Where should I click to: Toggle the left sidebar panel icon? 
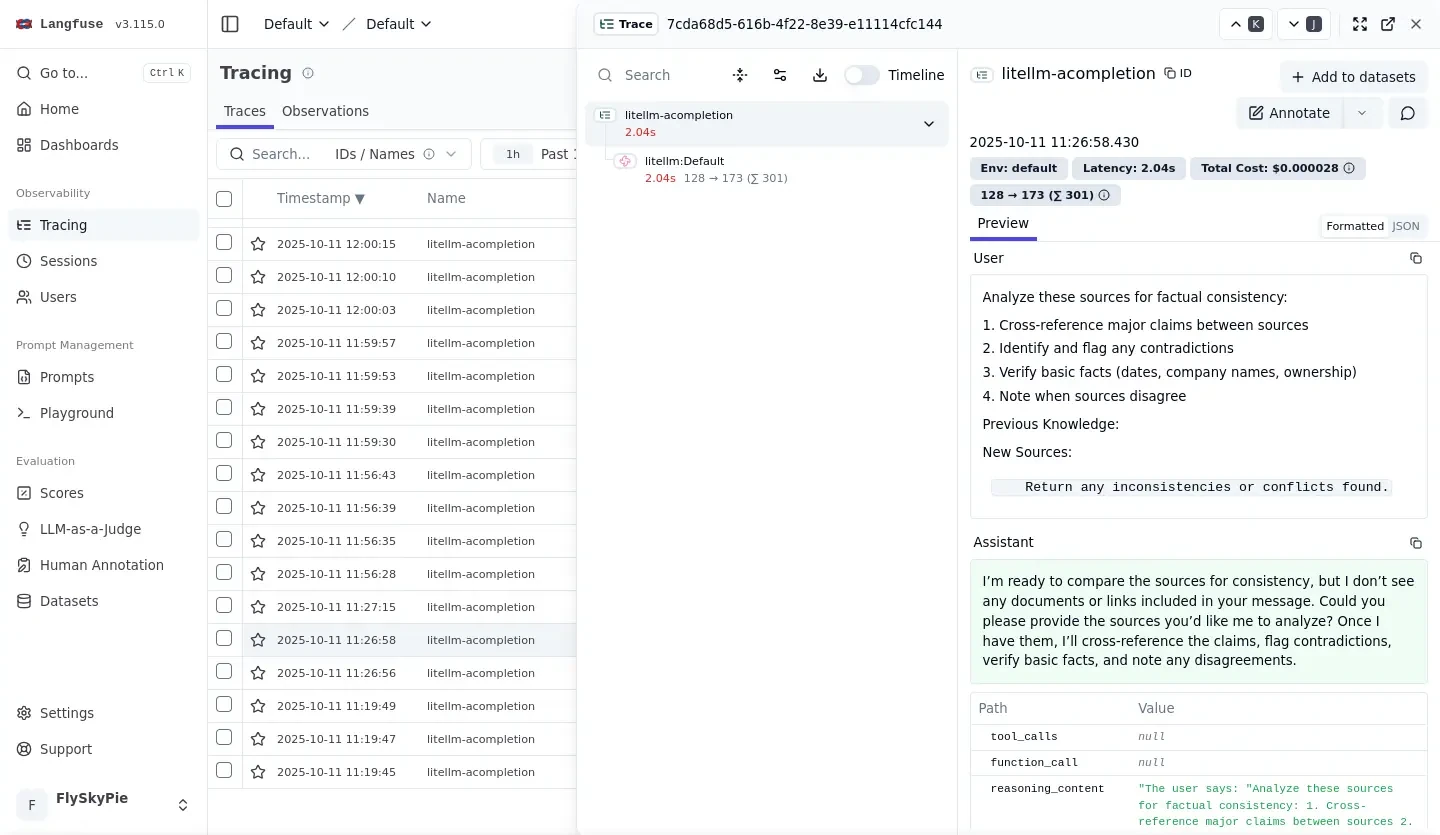click(230, 24)
